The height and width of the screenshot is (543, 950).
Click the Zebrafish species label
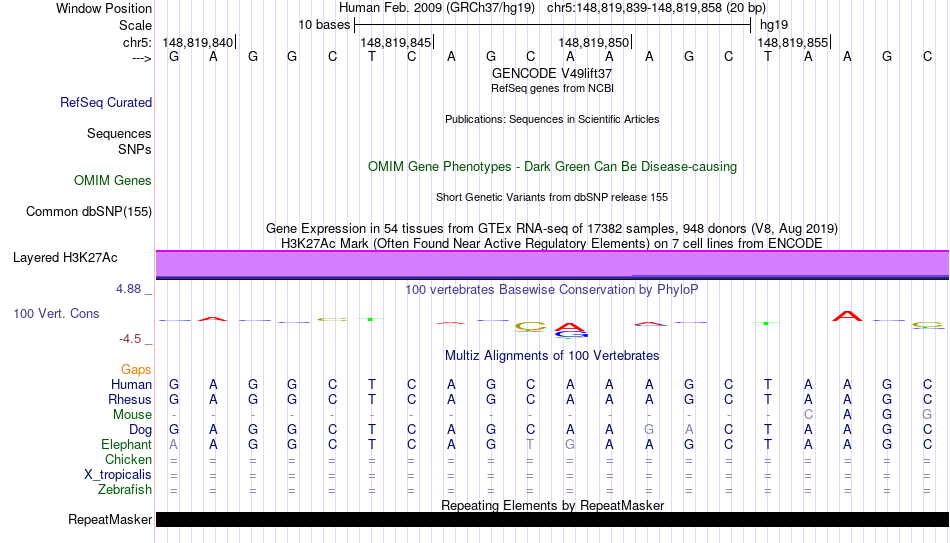coord(125,489)
